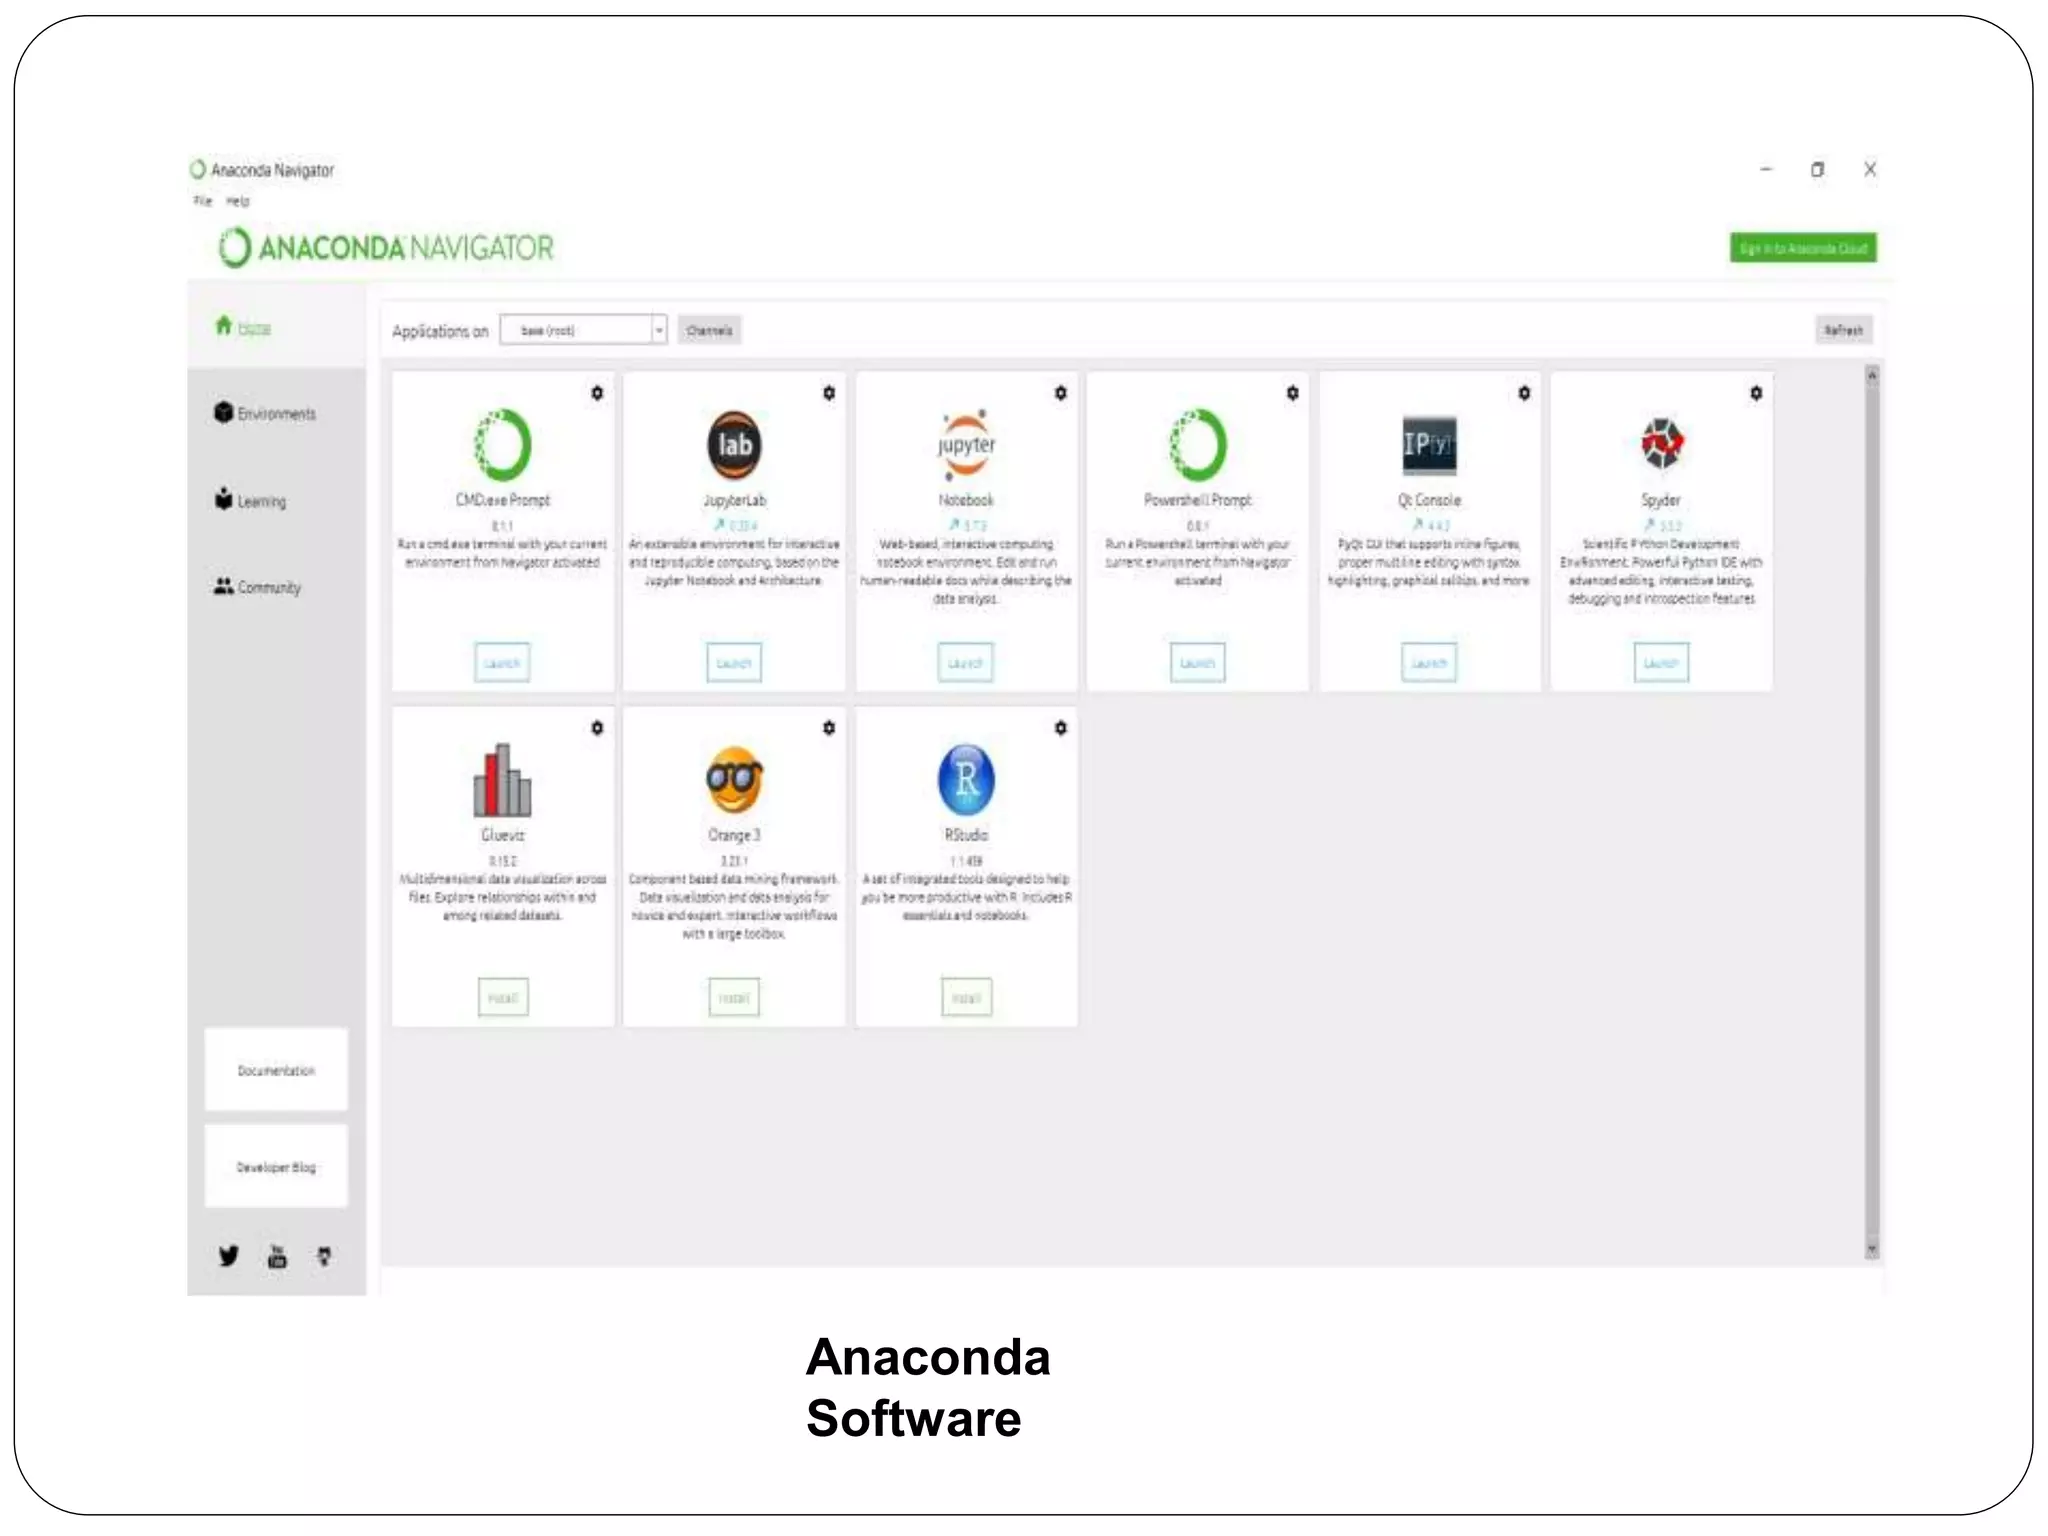Click the Notebook version update arrow
This screenshot has height=1536, width=2048.
click(x=953, y=525)
